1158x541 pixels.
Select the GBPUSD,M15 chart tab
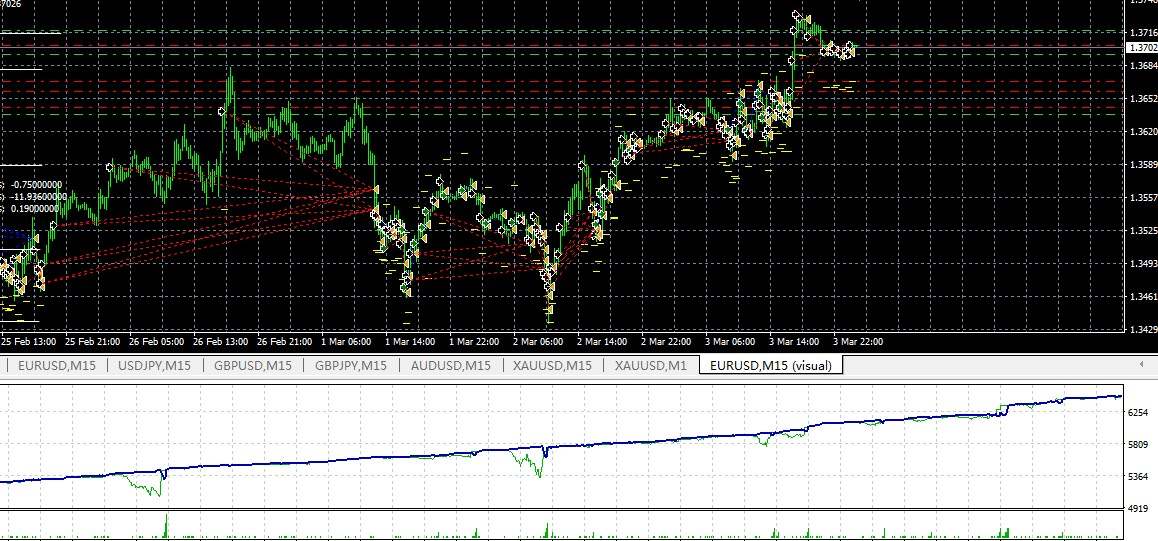click(253, 365)
